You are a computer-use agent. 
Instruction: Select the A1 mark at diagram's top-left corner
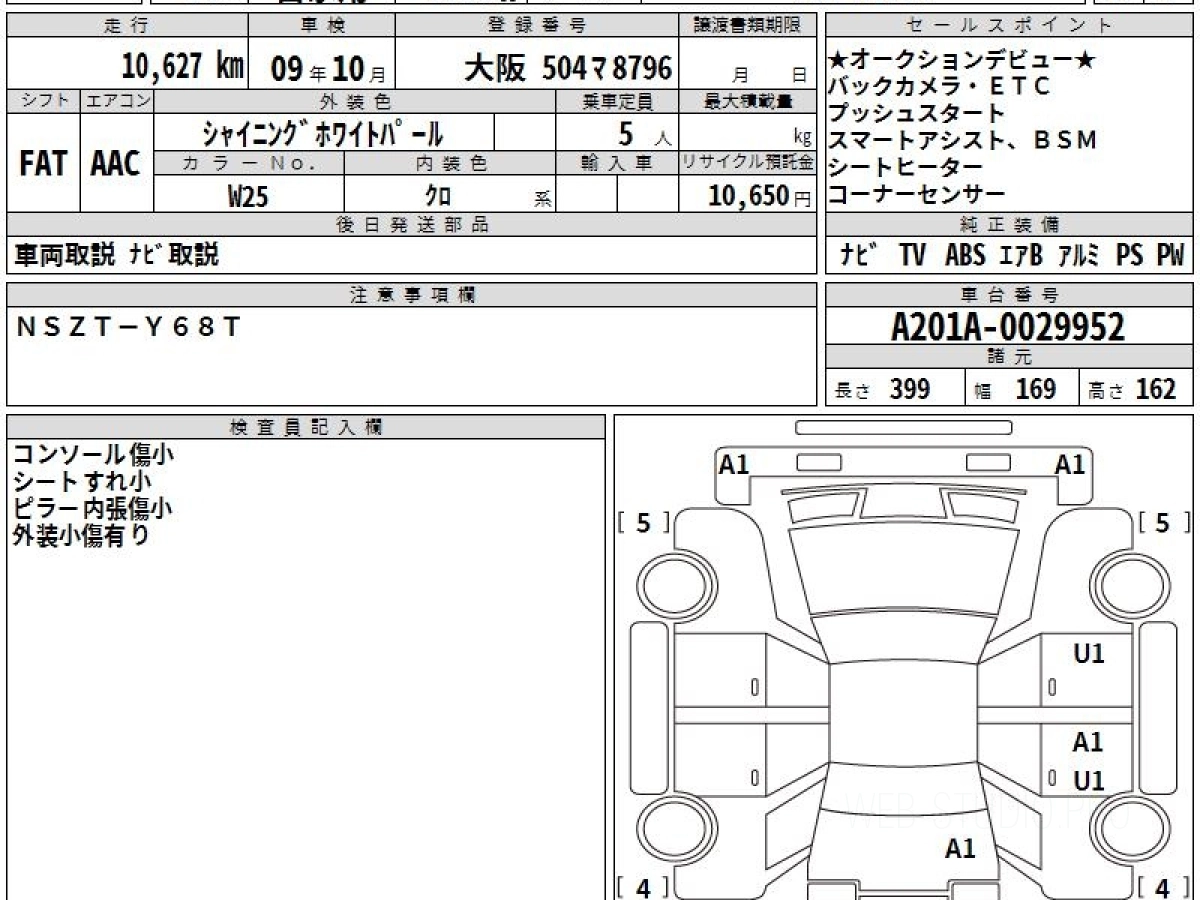(x=734, y=465)
